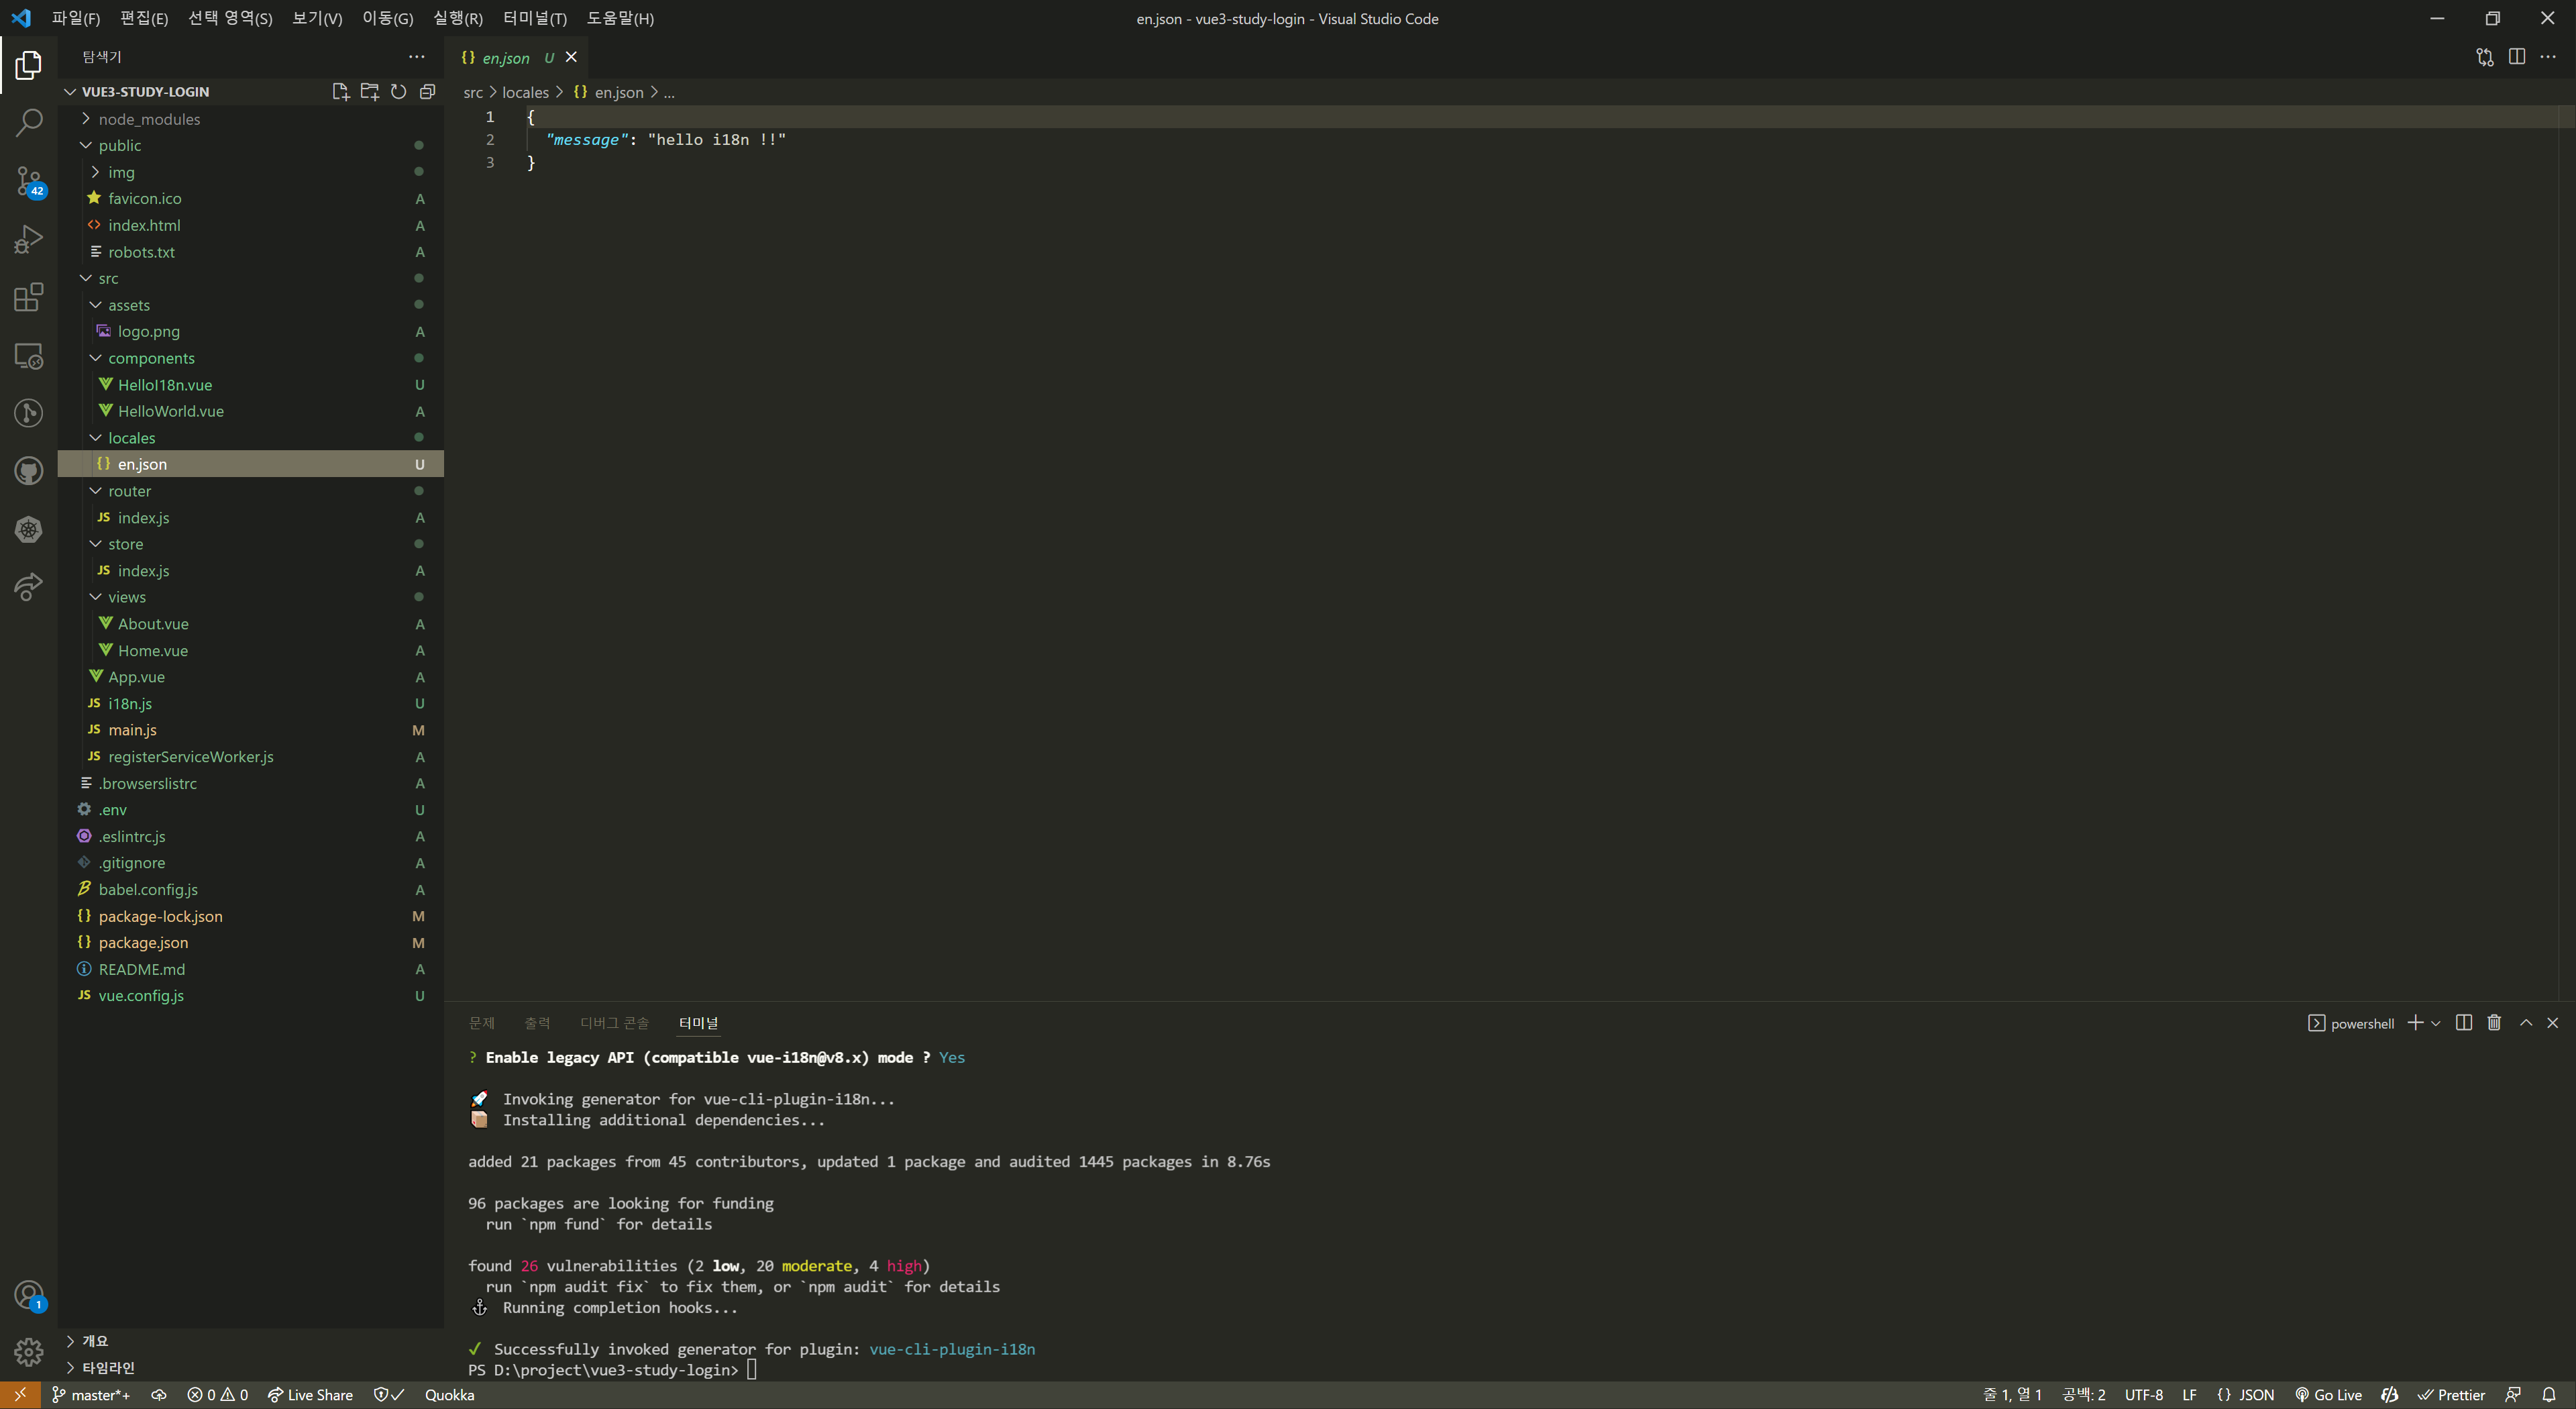Toggle Go Live server in status bar
The height and width of the screenshot is (1409, 2576).
tap(2328, 1395)
